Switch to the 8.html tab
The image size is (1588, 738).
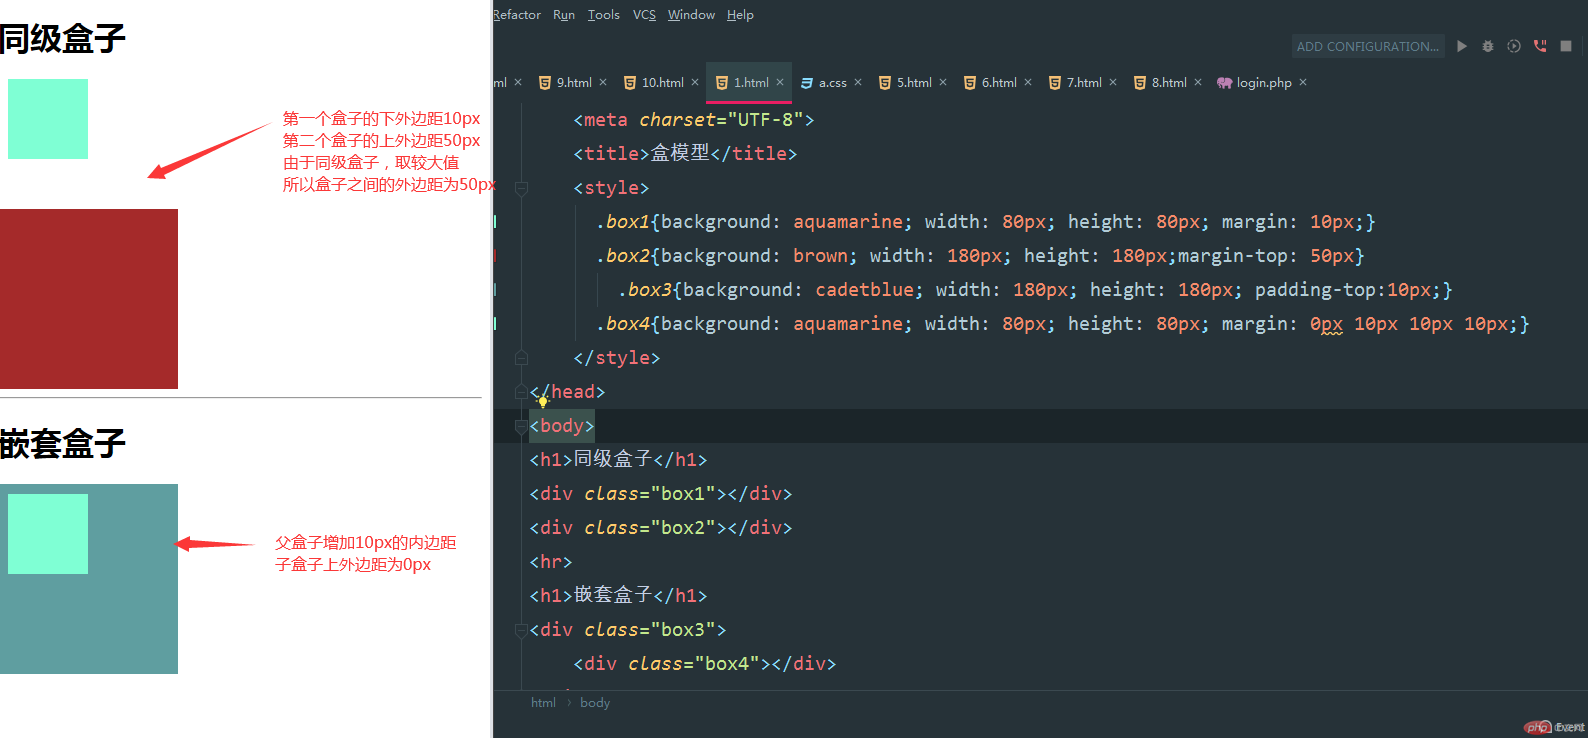[x=1169, y=83]
